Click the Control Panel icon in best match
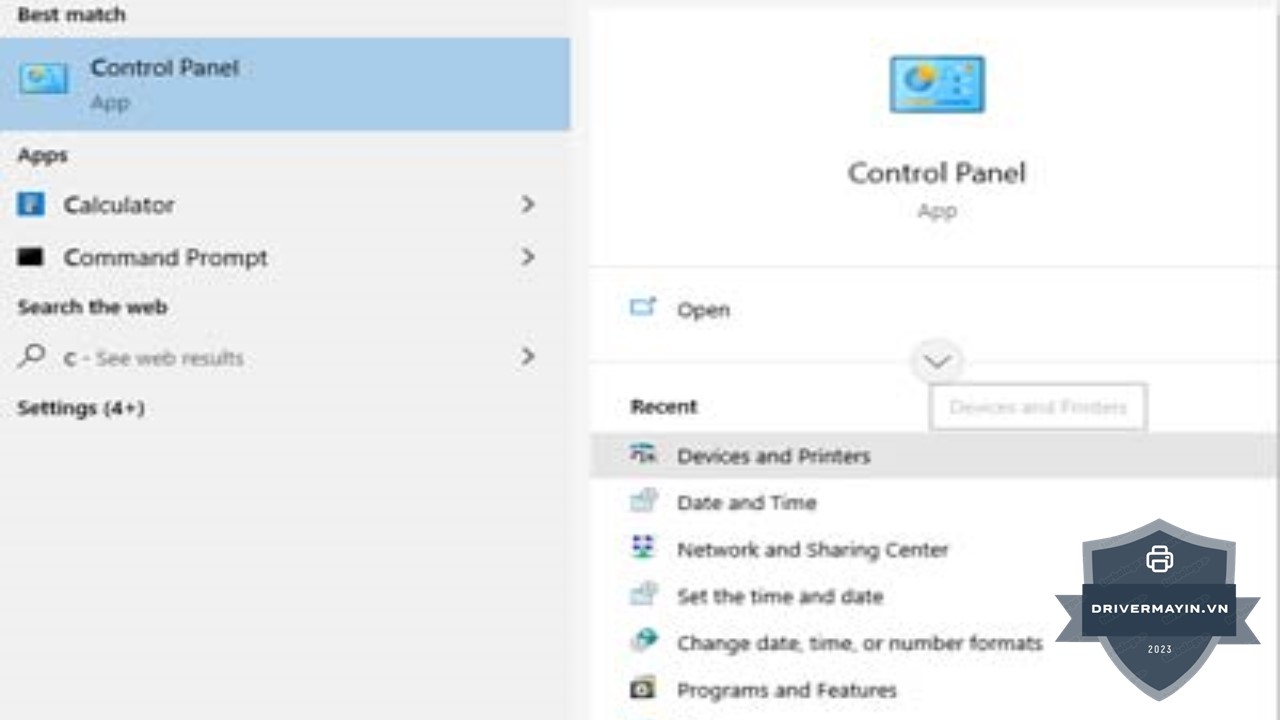The image size is (1280, 720). (44, 79)
